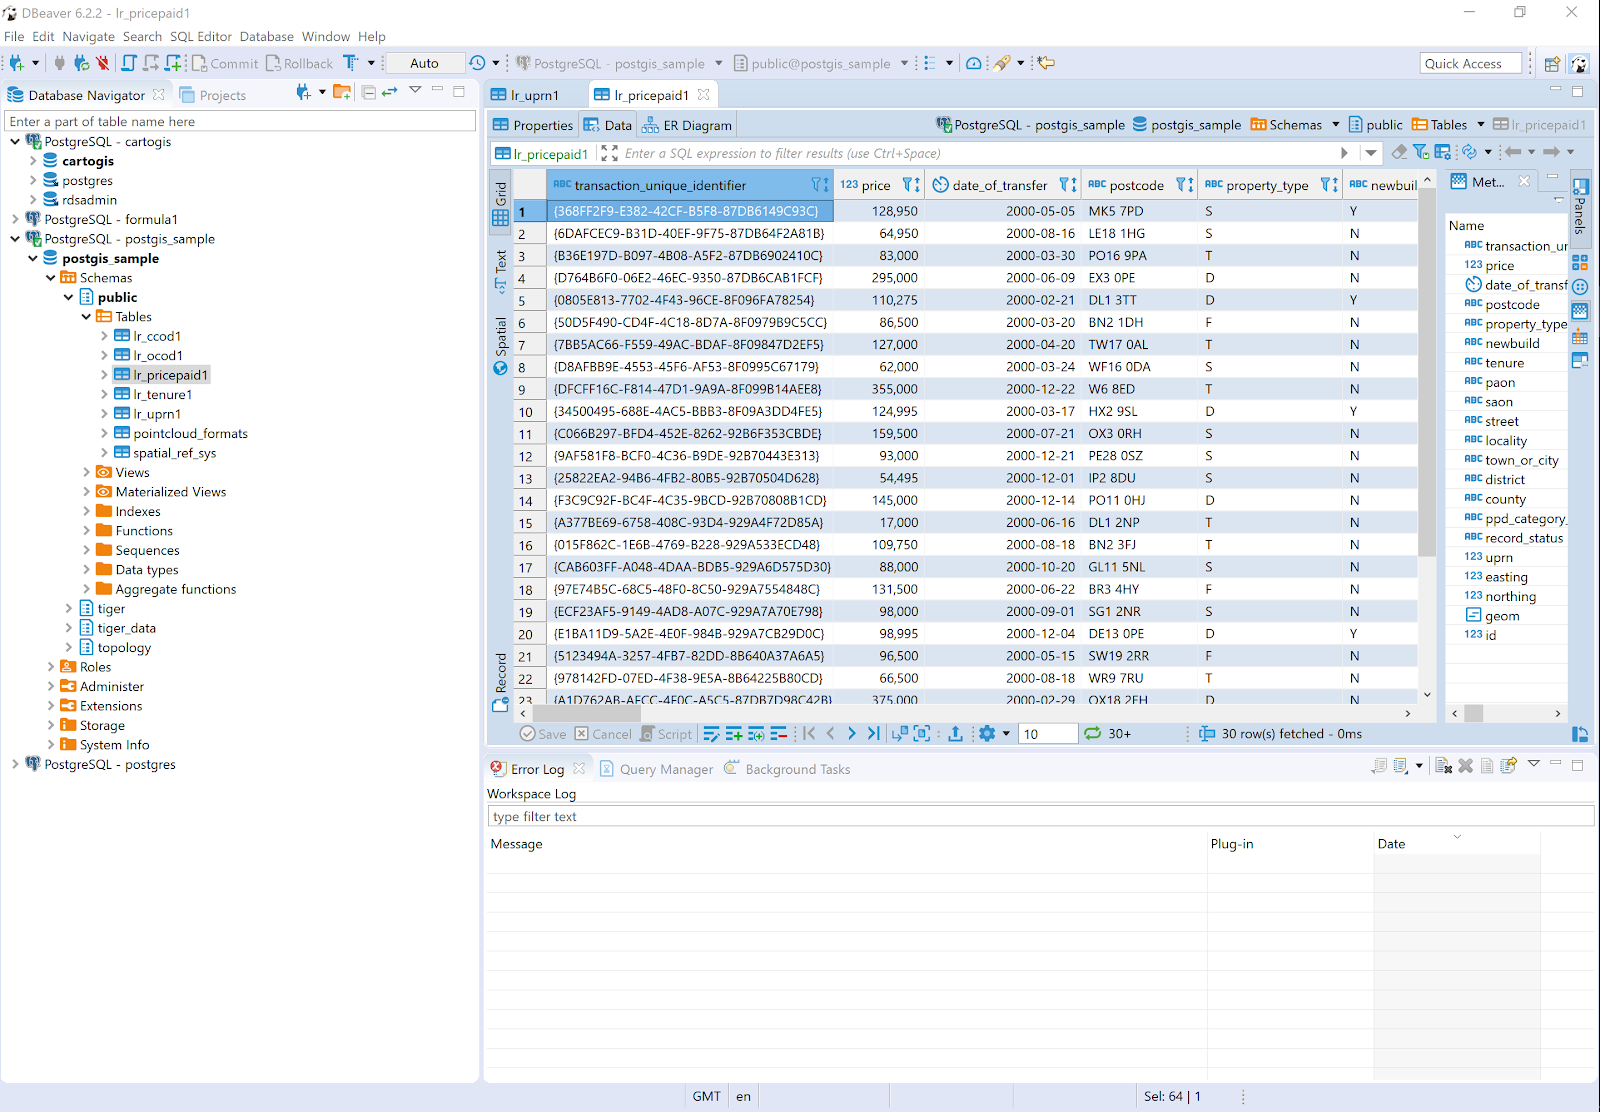This screenshot has height=1112, width=1600.
Task: Toggle the Panels side button
Action: pos(1580,207)
